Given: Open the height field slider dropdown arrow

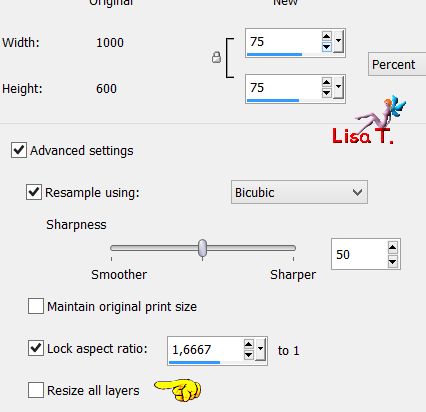Looking at the screenshot, I should point(338,87).
